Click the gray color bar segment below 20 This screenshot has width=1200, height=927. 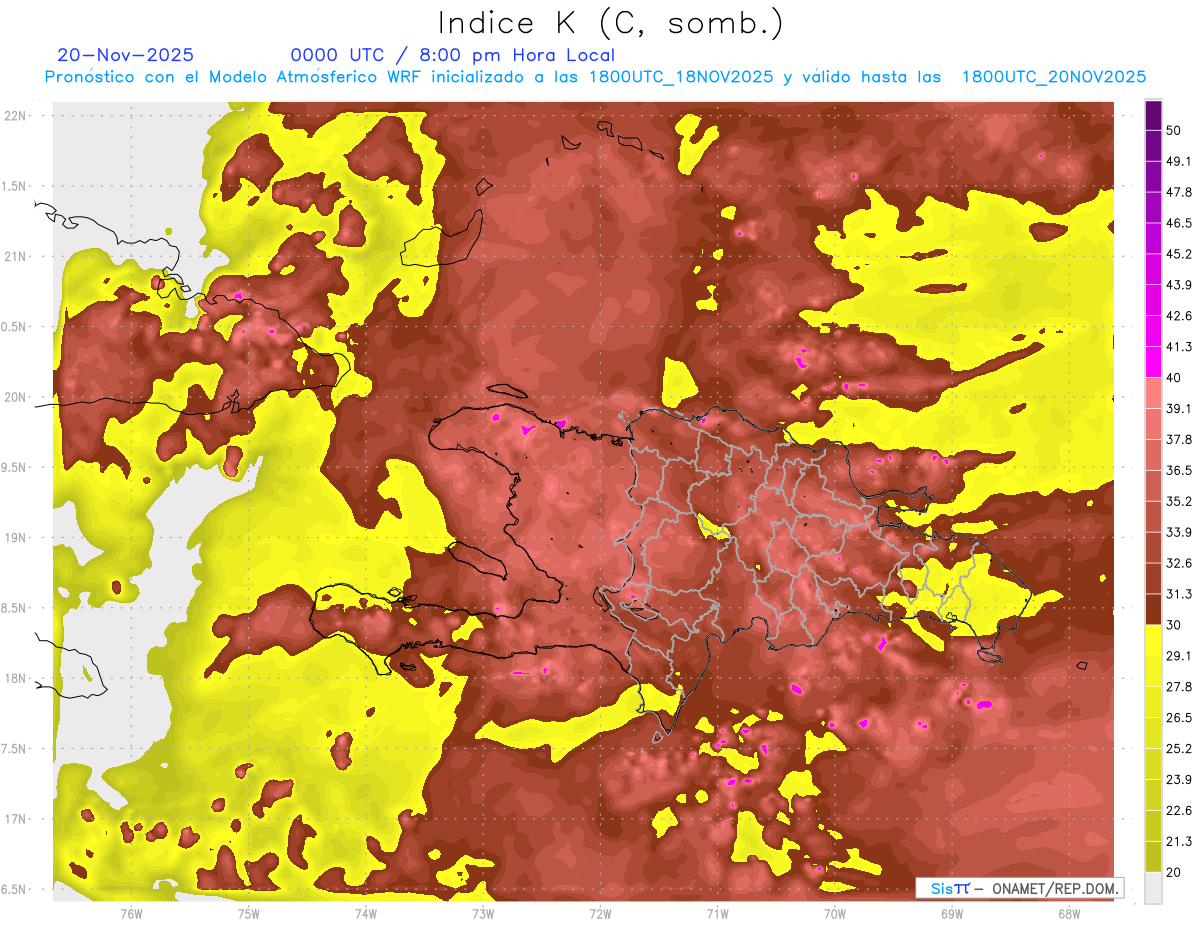click(1153, 887)
